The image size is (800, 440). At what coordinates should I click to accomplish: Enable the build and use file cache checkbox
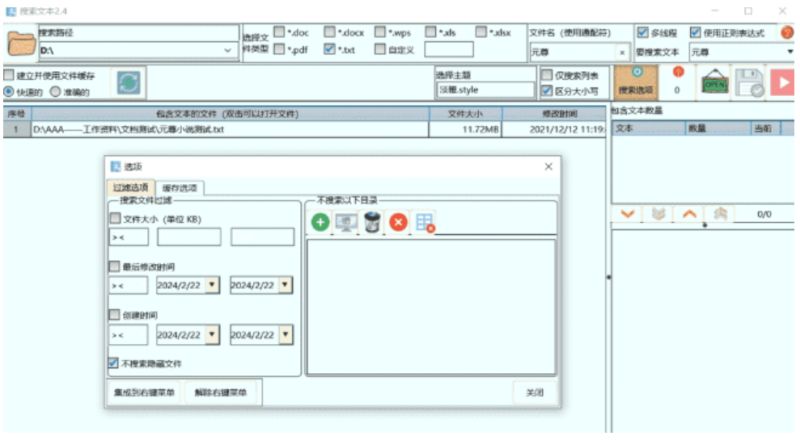(x=9, y=75)
